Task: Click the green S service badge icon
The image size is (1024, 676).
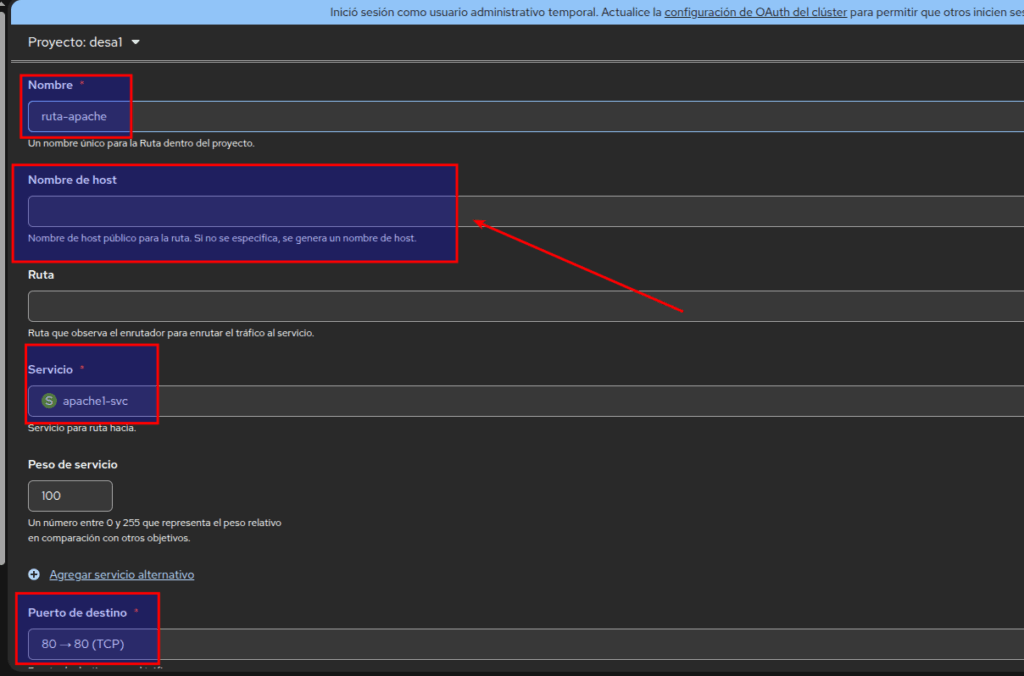Action: (49, 401)
